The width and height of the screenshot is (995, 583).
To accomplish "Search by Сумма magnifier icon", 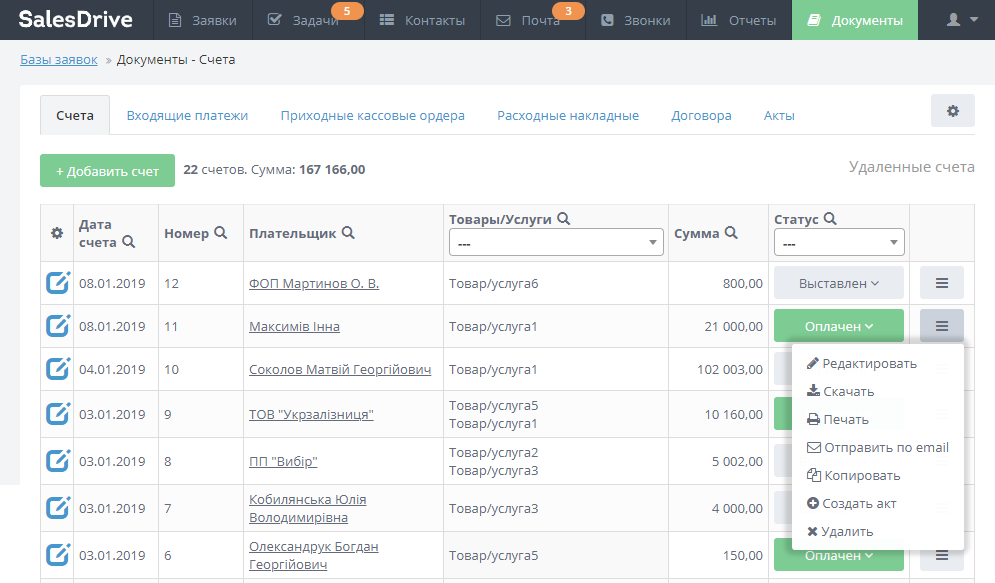I will [x=731, y=233].
